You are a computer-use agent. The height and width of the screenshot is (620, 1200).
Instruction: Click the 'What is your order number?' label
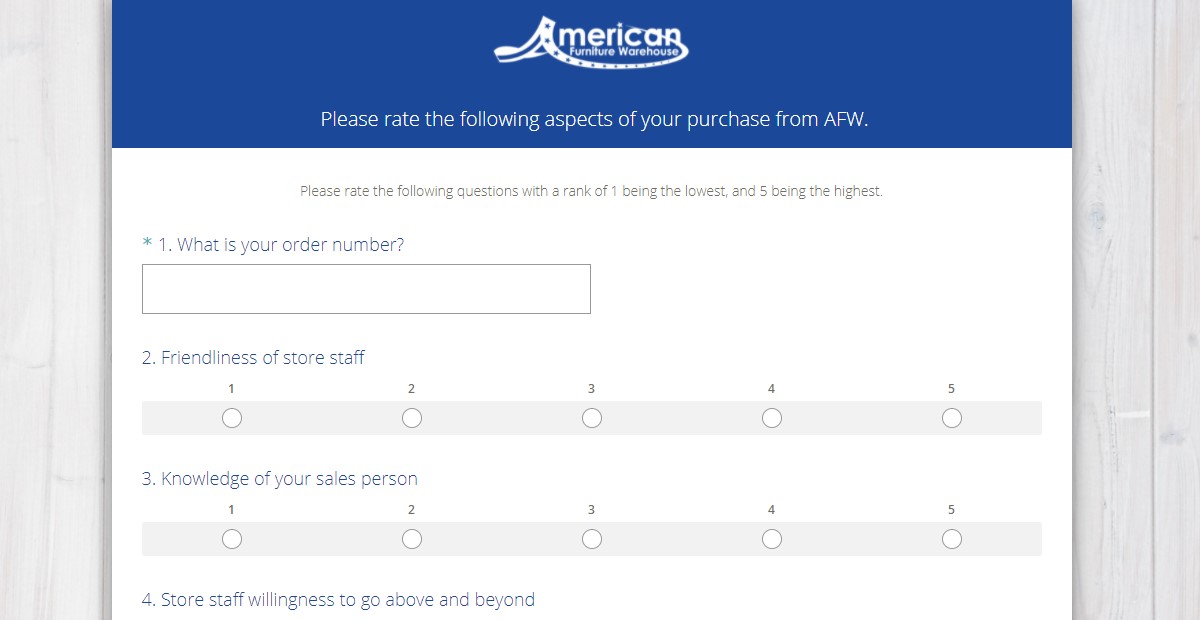(x=291, y=245)
